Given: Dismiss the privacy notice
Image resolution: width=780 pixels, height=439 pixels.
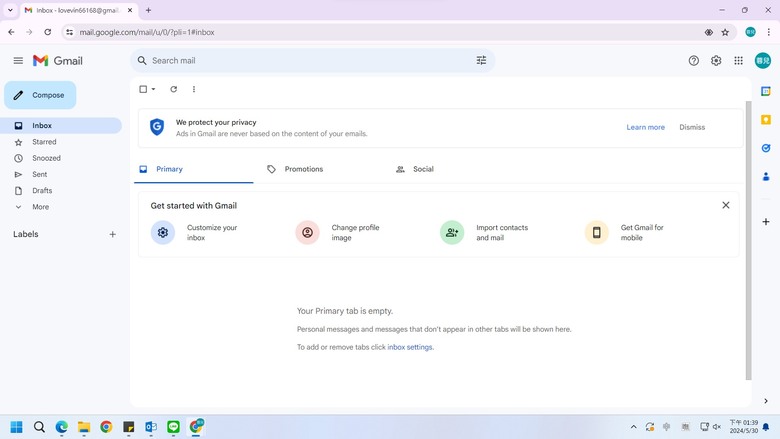Looking at the screenshot, I should point(692,127).
